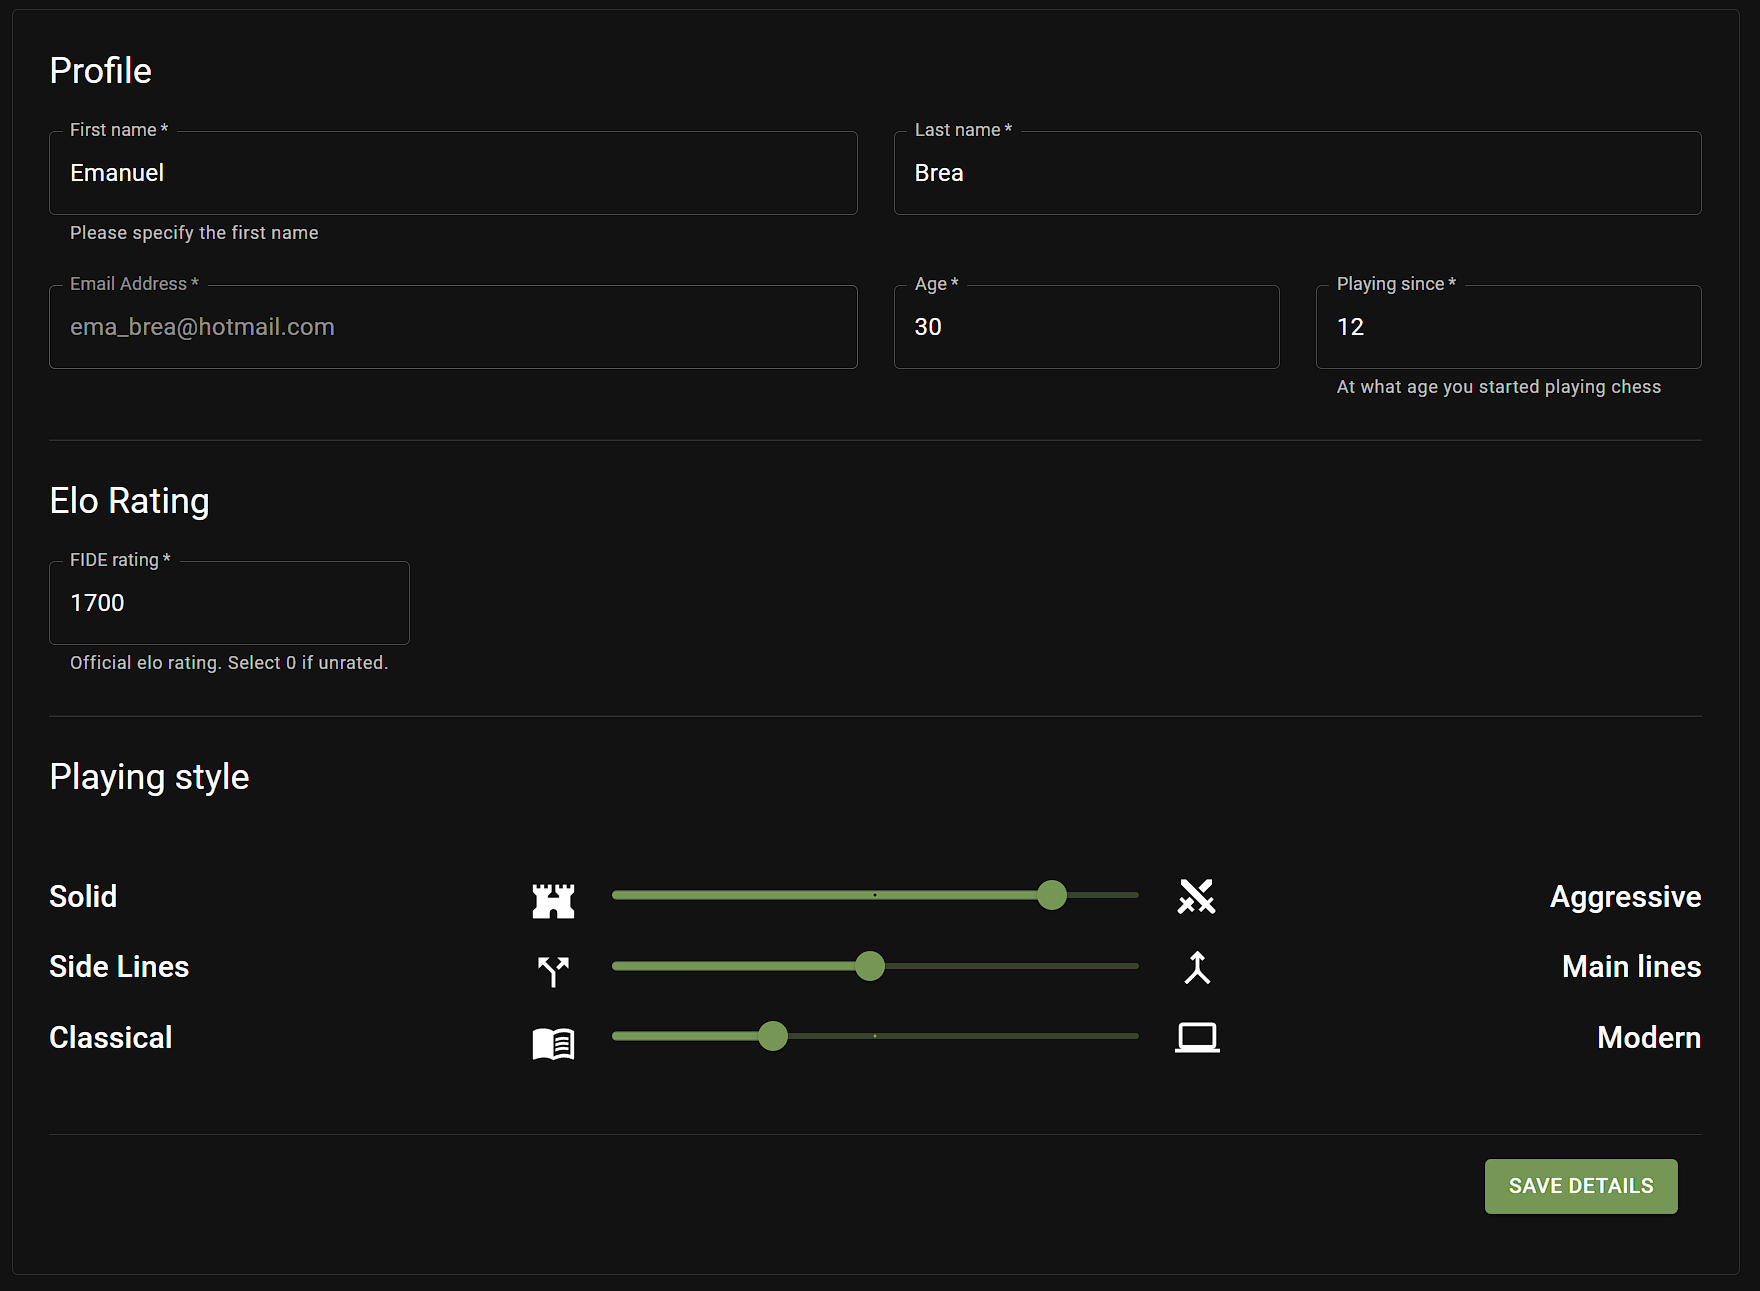1760x1291 pixels.
Task: Click the open book Classical icon
Action: pyautogui.click(x=553, y=1043)
